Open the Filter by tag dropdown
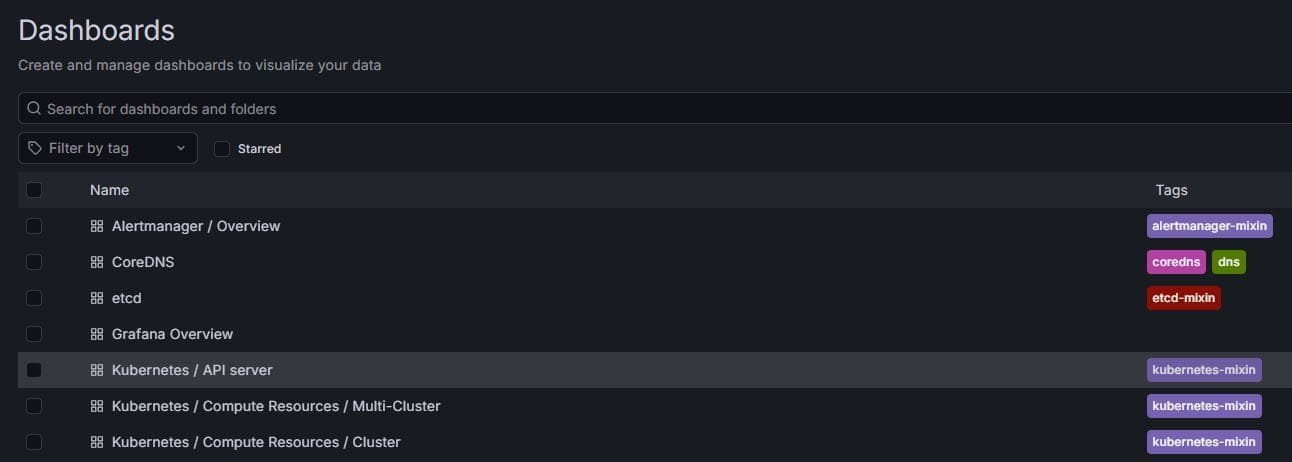Screen dimensions: 1292x462 tap(108, 148)
